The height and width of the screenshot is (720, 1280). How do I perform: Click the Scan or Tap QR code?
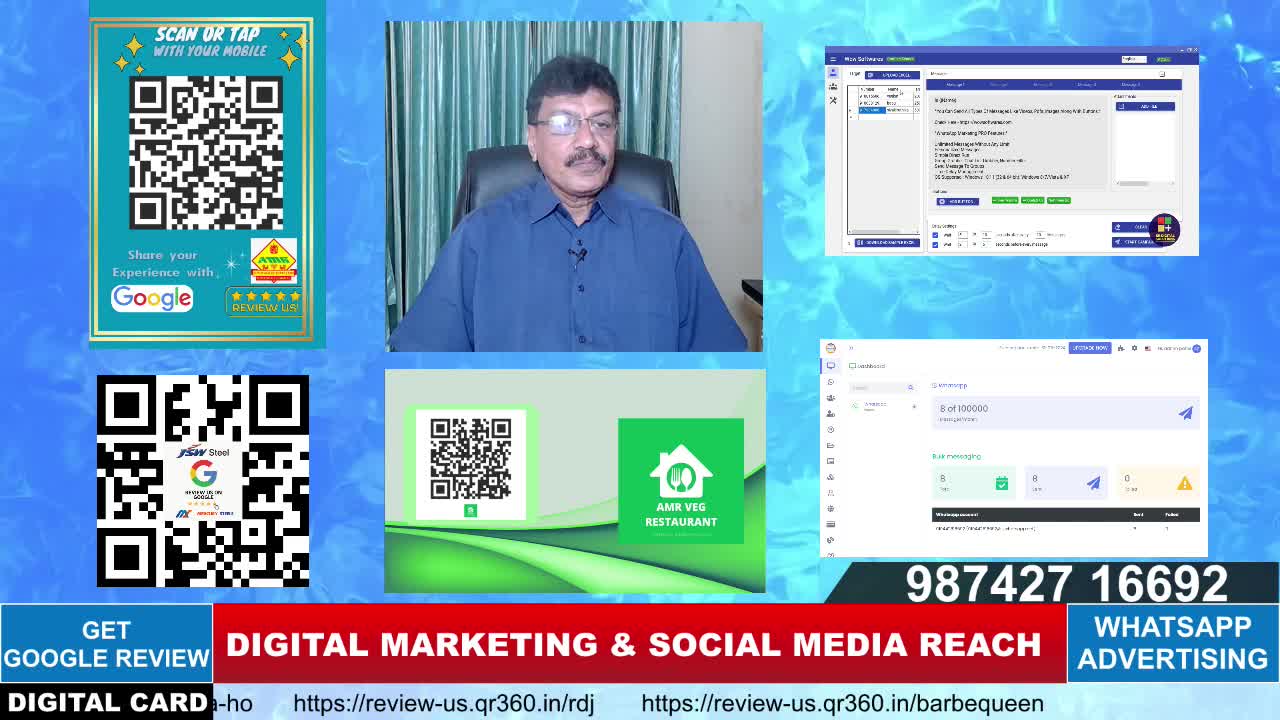pos(206,153)
